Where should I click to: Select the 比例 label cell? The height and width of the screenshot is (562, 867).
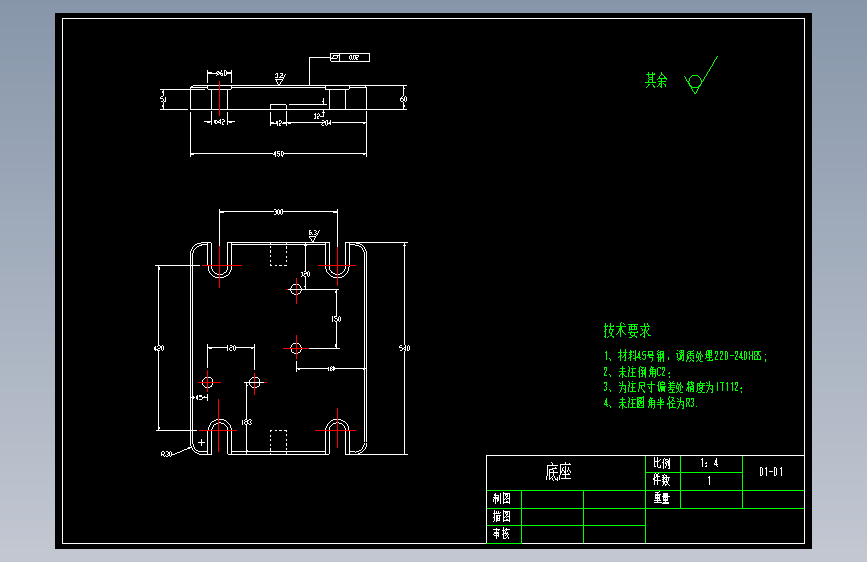click(662, 464)
